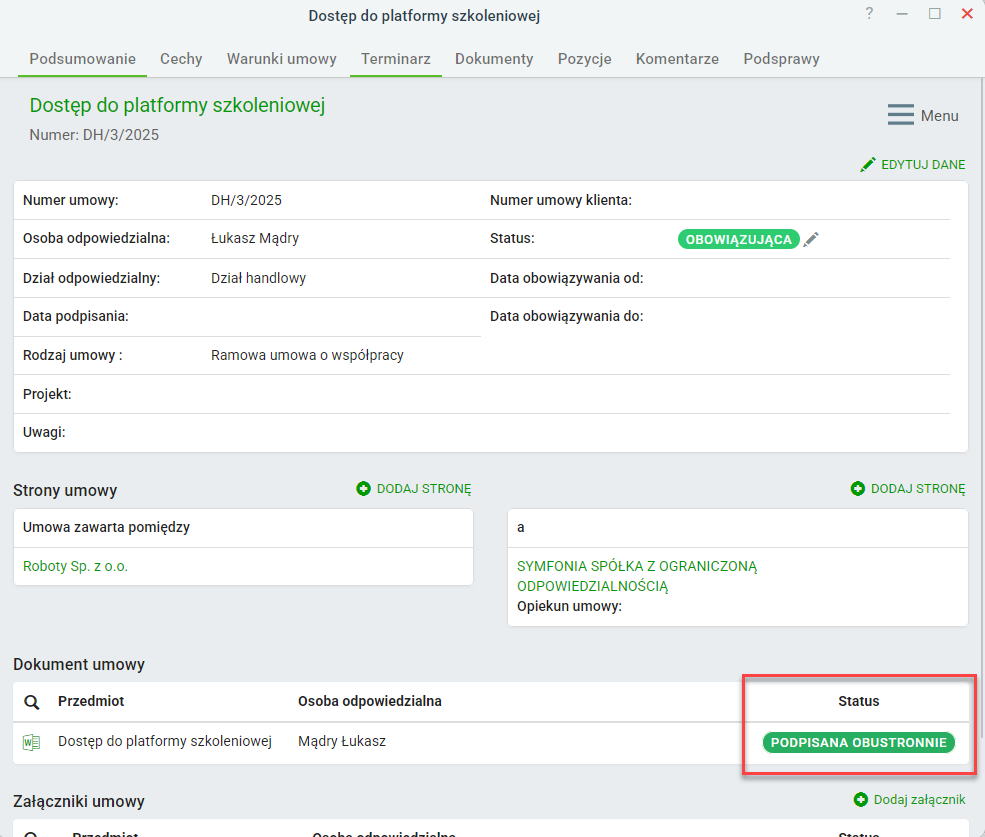Open the Word document icon in Dokument umowy row

tap(31, 742)
